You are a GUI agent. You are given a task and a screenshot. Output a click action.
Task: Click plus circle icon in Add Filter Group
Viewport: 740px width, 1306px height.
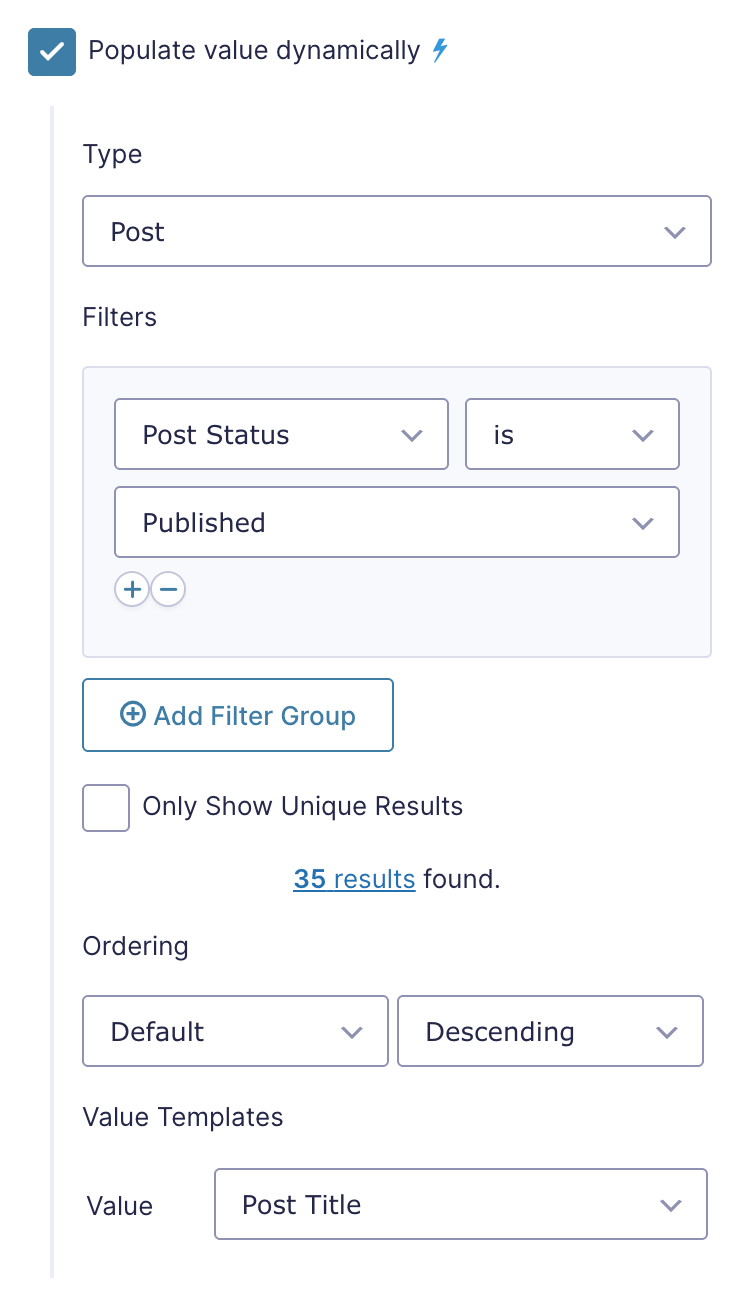pyautogui.click(x=132, y=714)
